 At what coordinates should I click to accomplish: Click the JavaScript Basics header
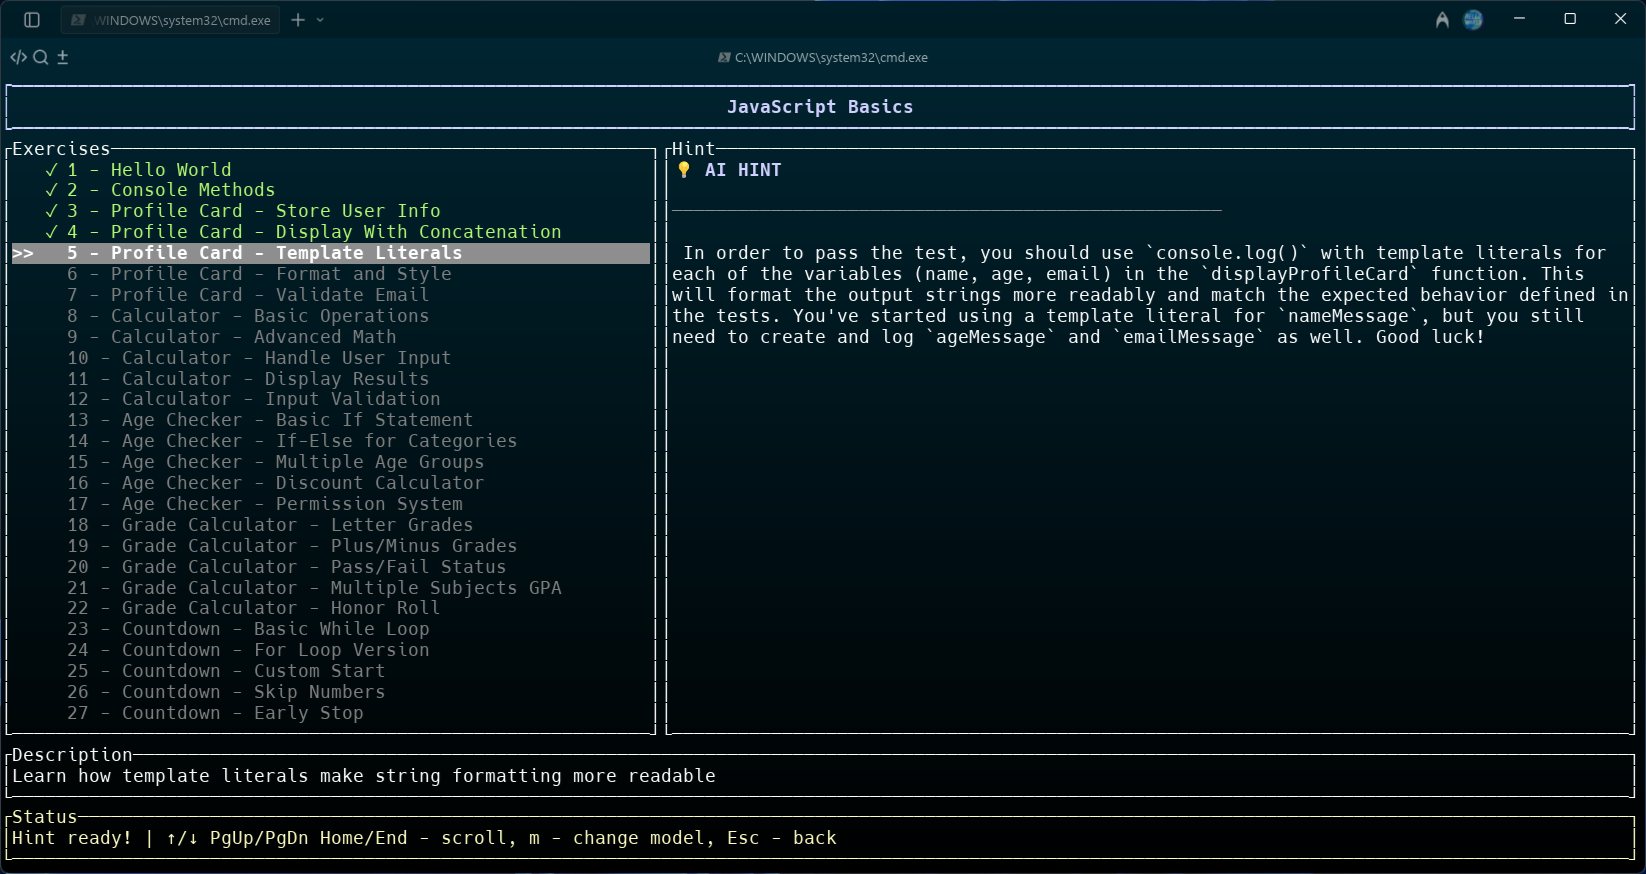(x=820, y=107)
